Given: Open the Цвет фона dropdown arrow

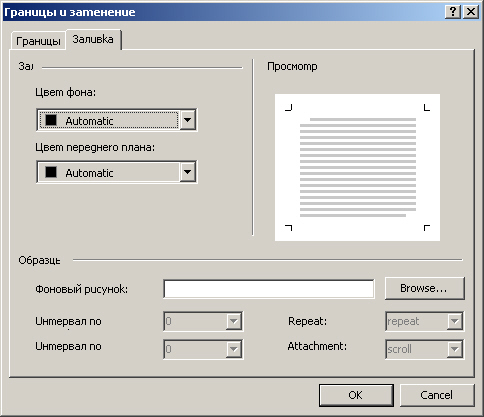Looking at the screenshot, I should 188,120.
